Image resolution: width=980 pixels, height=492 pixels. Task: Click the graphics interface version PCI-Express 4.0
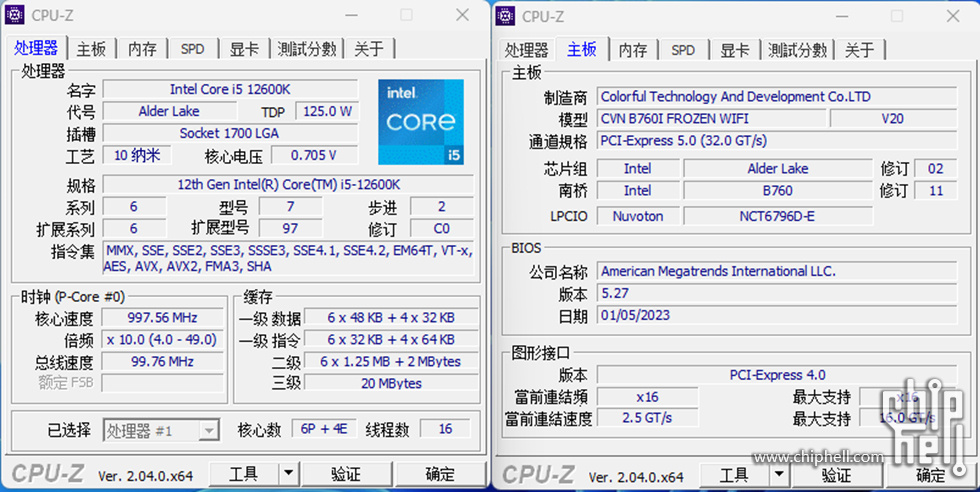pos(777,375)
